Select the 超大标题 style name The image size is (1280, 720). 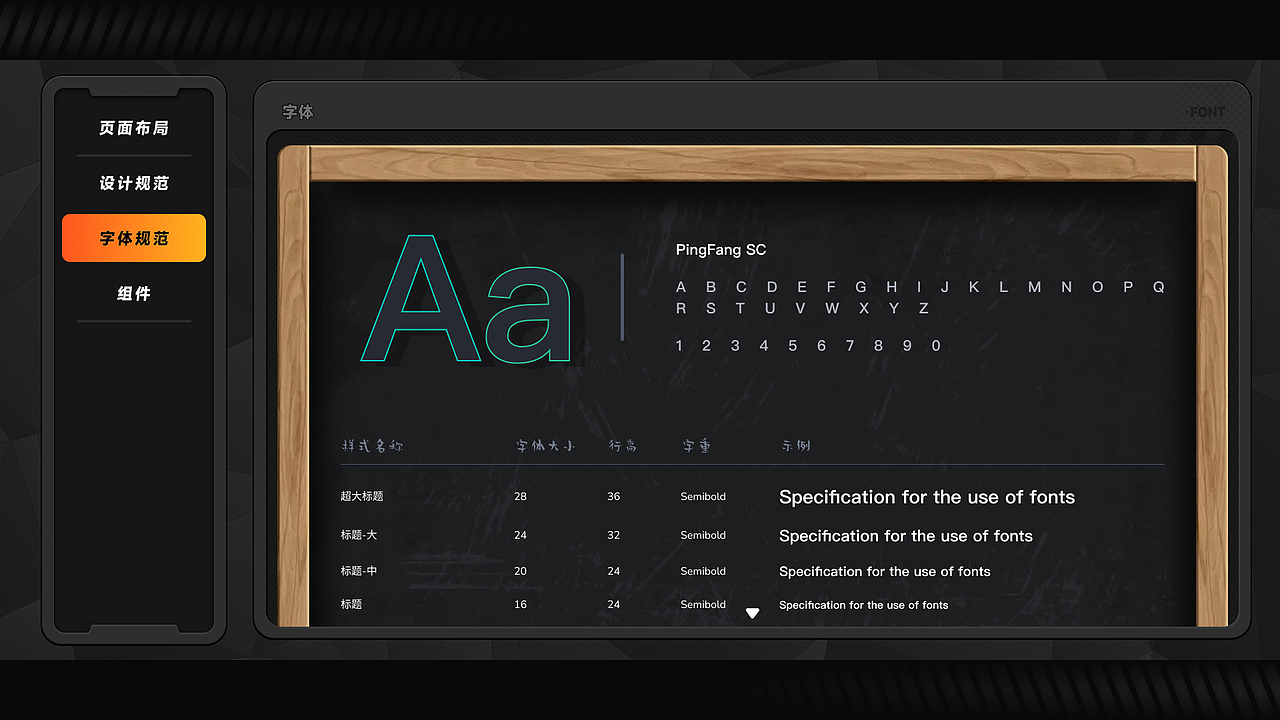pos(362,496)
